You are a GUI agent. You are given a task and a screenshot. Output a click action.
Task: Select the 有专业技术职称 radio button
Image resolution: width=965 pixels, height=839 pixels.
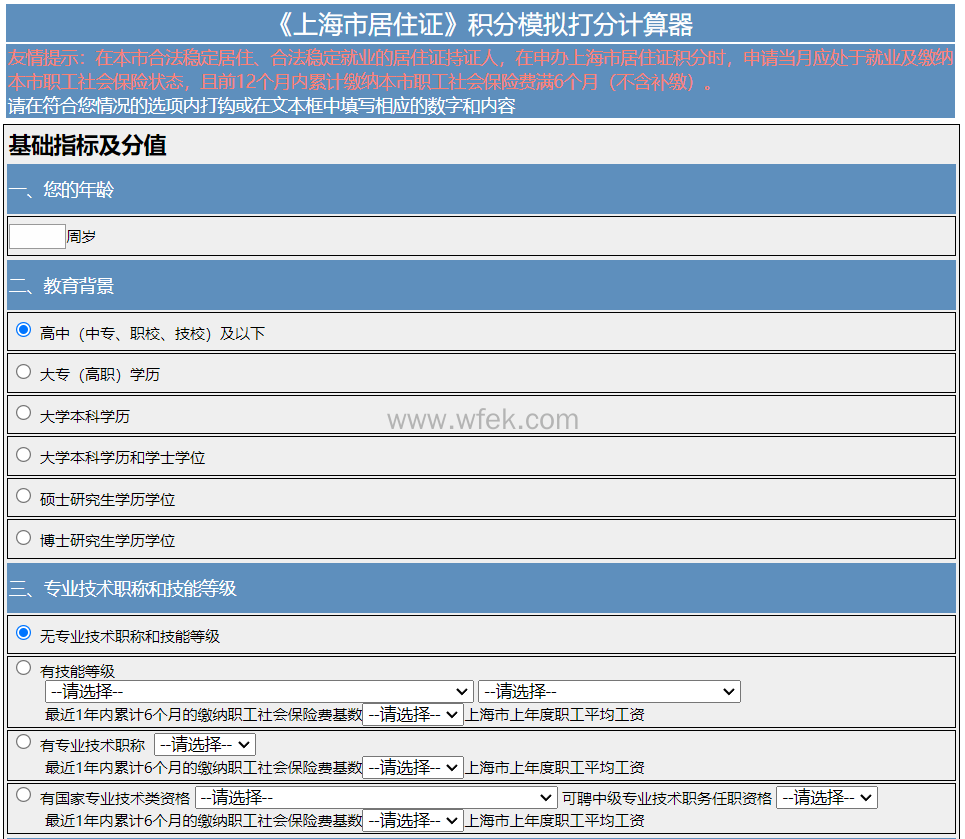pyautogui.click(x=24, y=742)
